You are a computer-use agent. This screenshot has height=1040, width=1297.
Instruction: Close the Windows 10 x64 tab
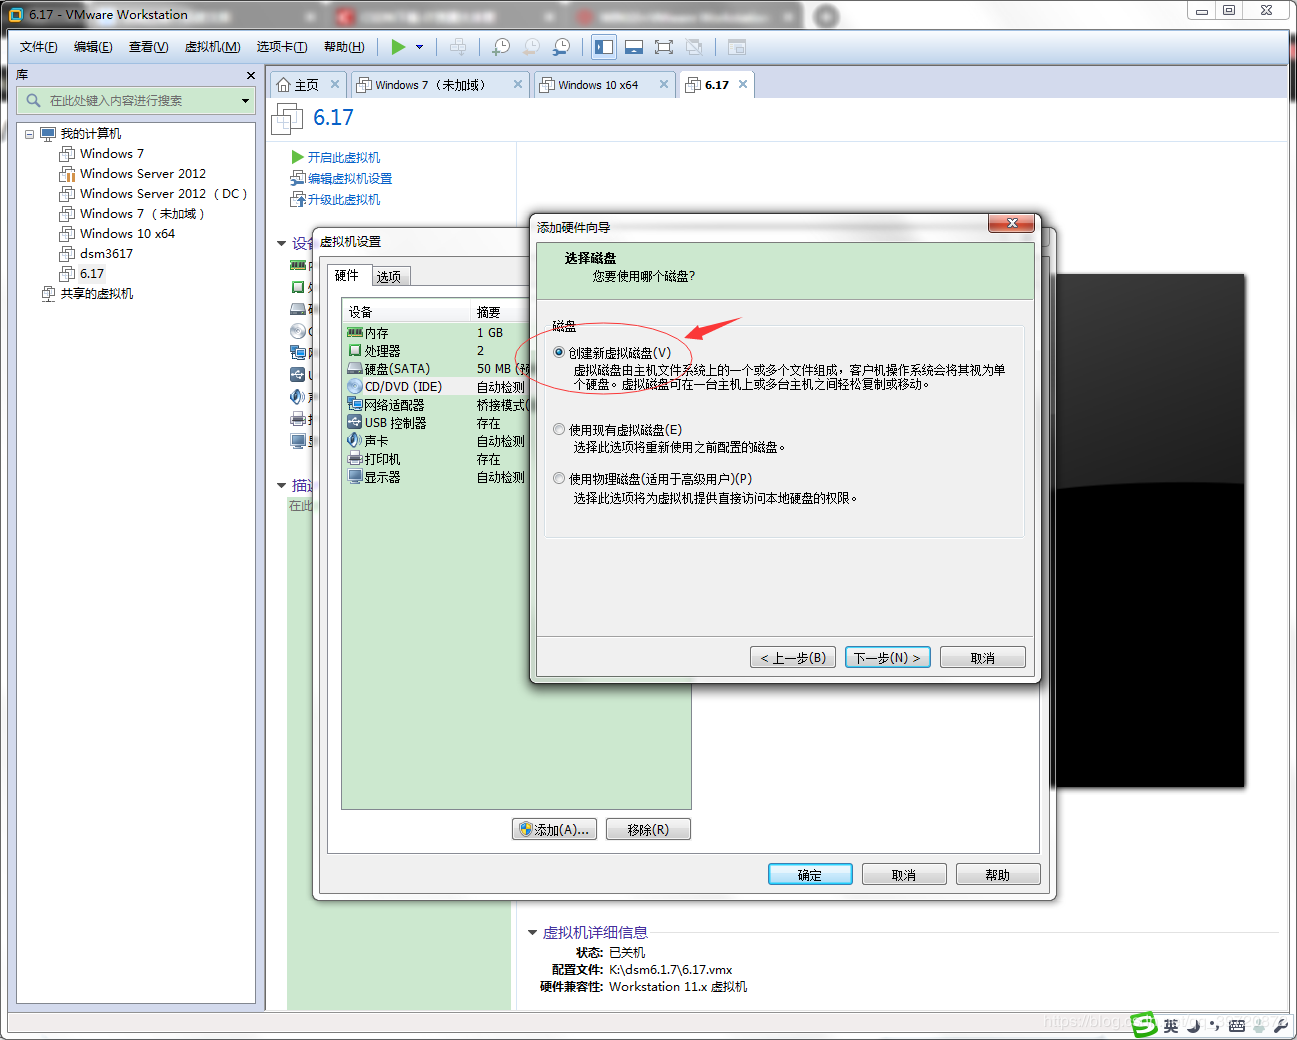click(664, 84)
